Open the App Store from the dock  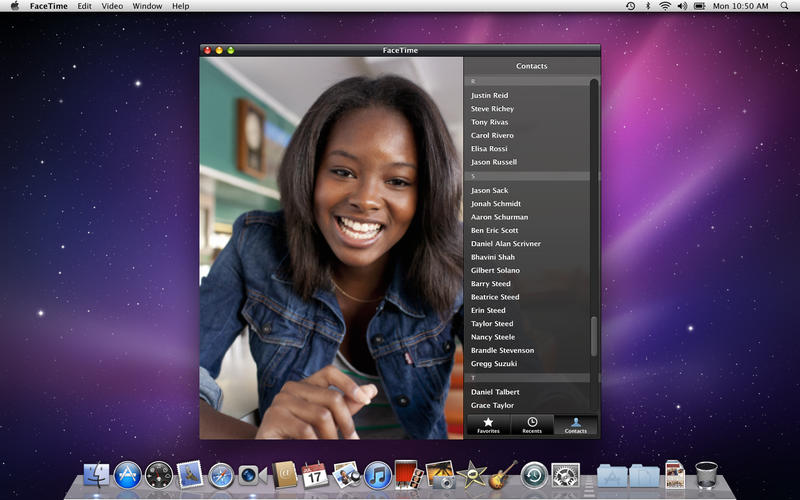point(128,474)
